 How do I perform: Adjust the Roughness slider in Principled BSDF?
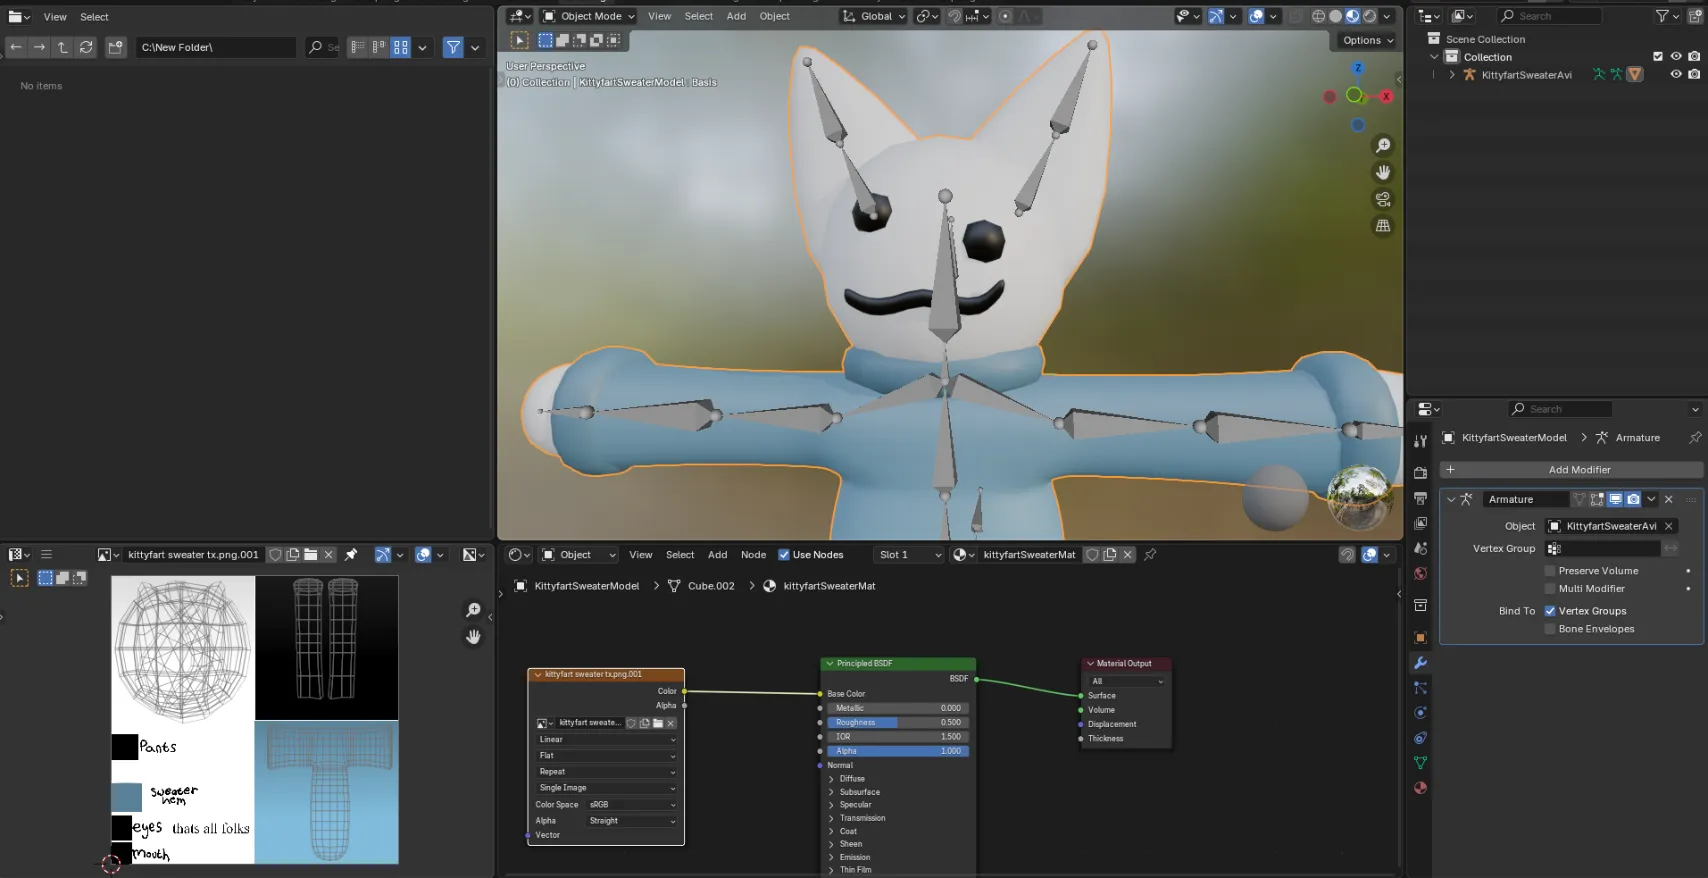[x=897, y=722]
